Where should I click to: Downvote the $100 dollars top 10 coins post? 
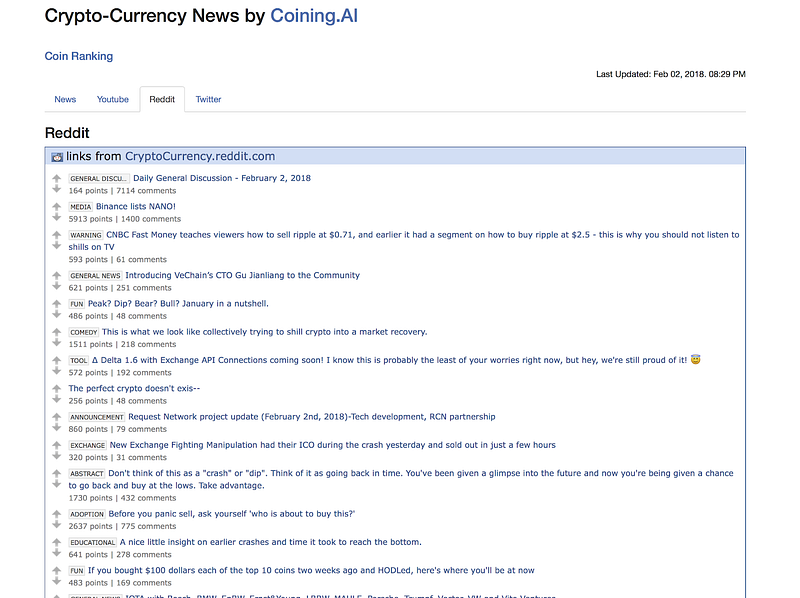[x=57, y=582]
